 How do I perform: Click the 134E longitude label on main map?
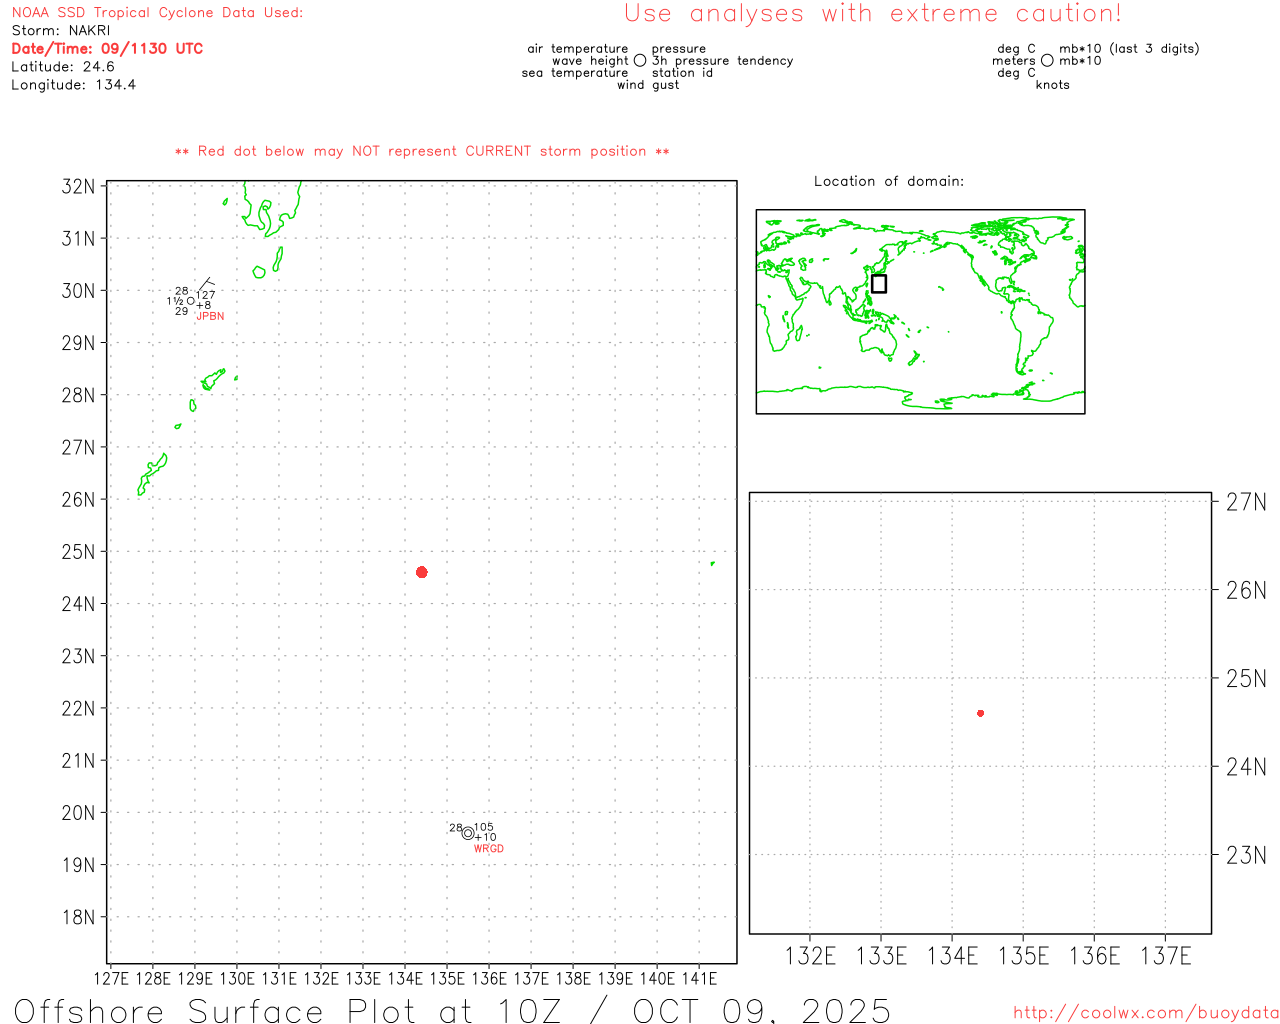pos(405,979)
